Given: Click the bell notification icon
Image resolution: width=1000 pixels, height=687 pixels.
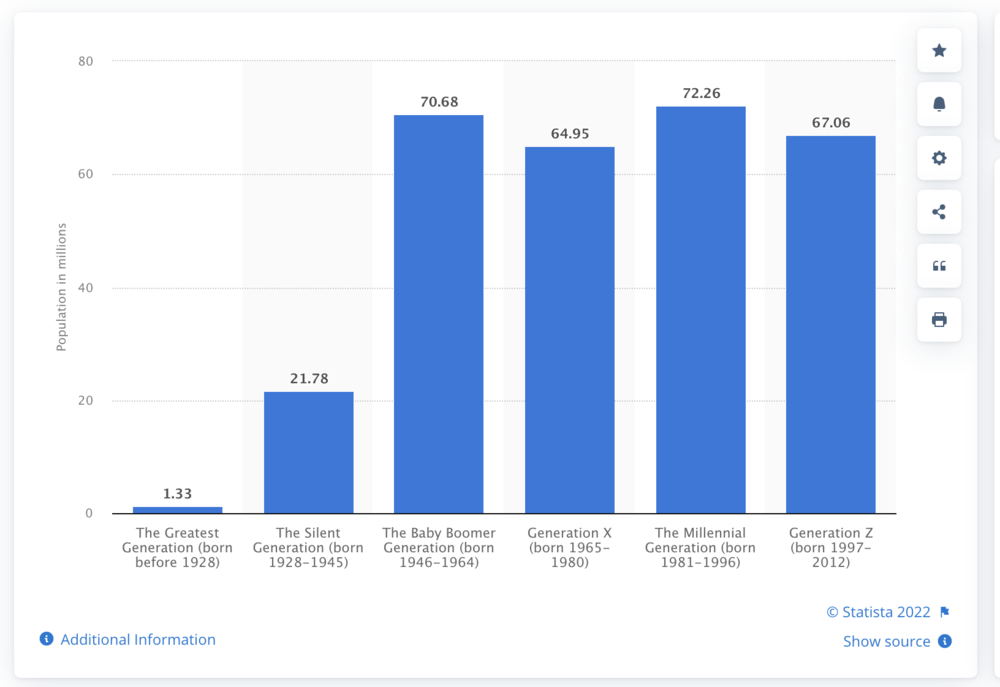Looking at the screenshot, I should pyautogui.click(x=939, y=104).
